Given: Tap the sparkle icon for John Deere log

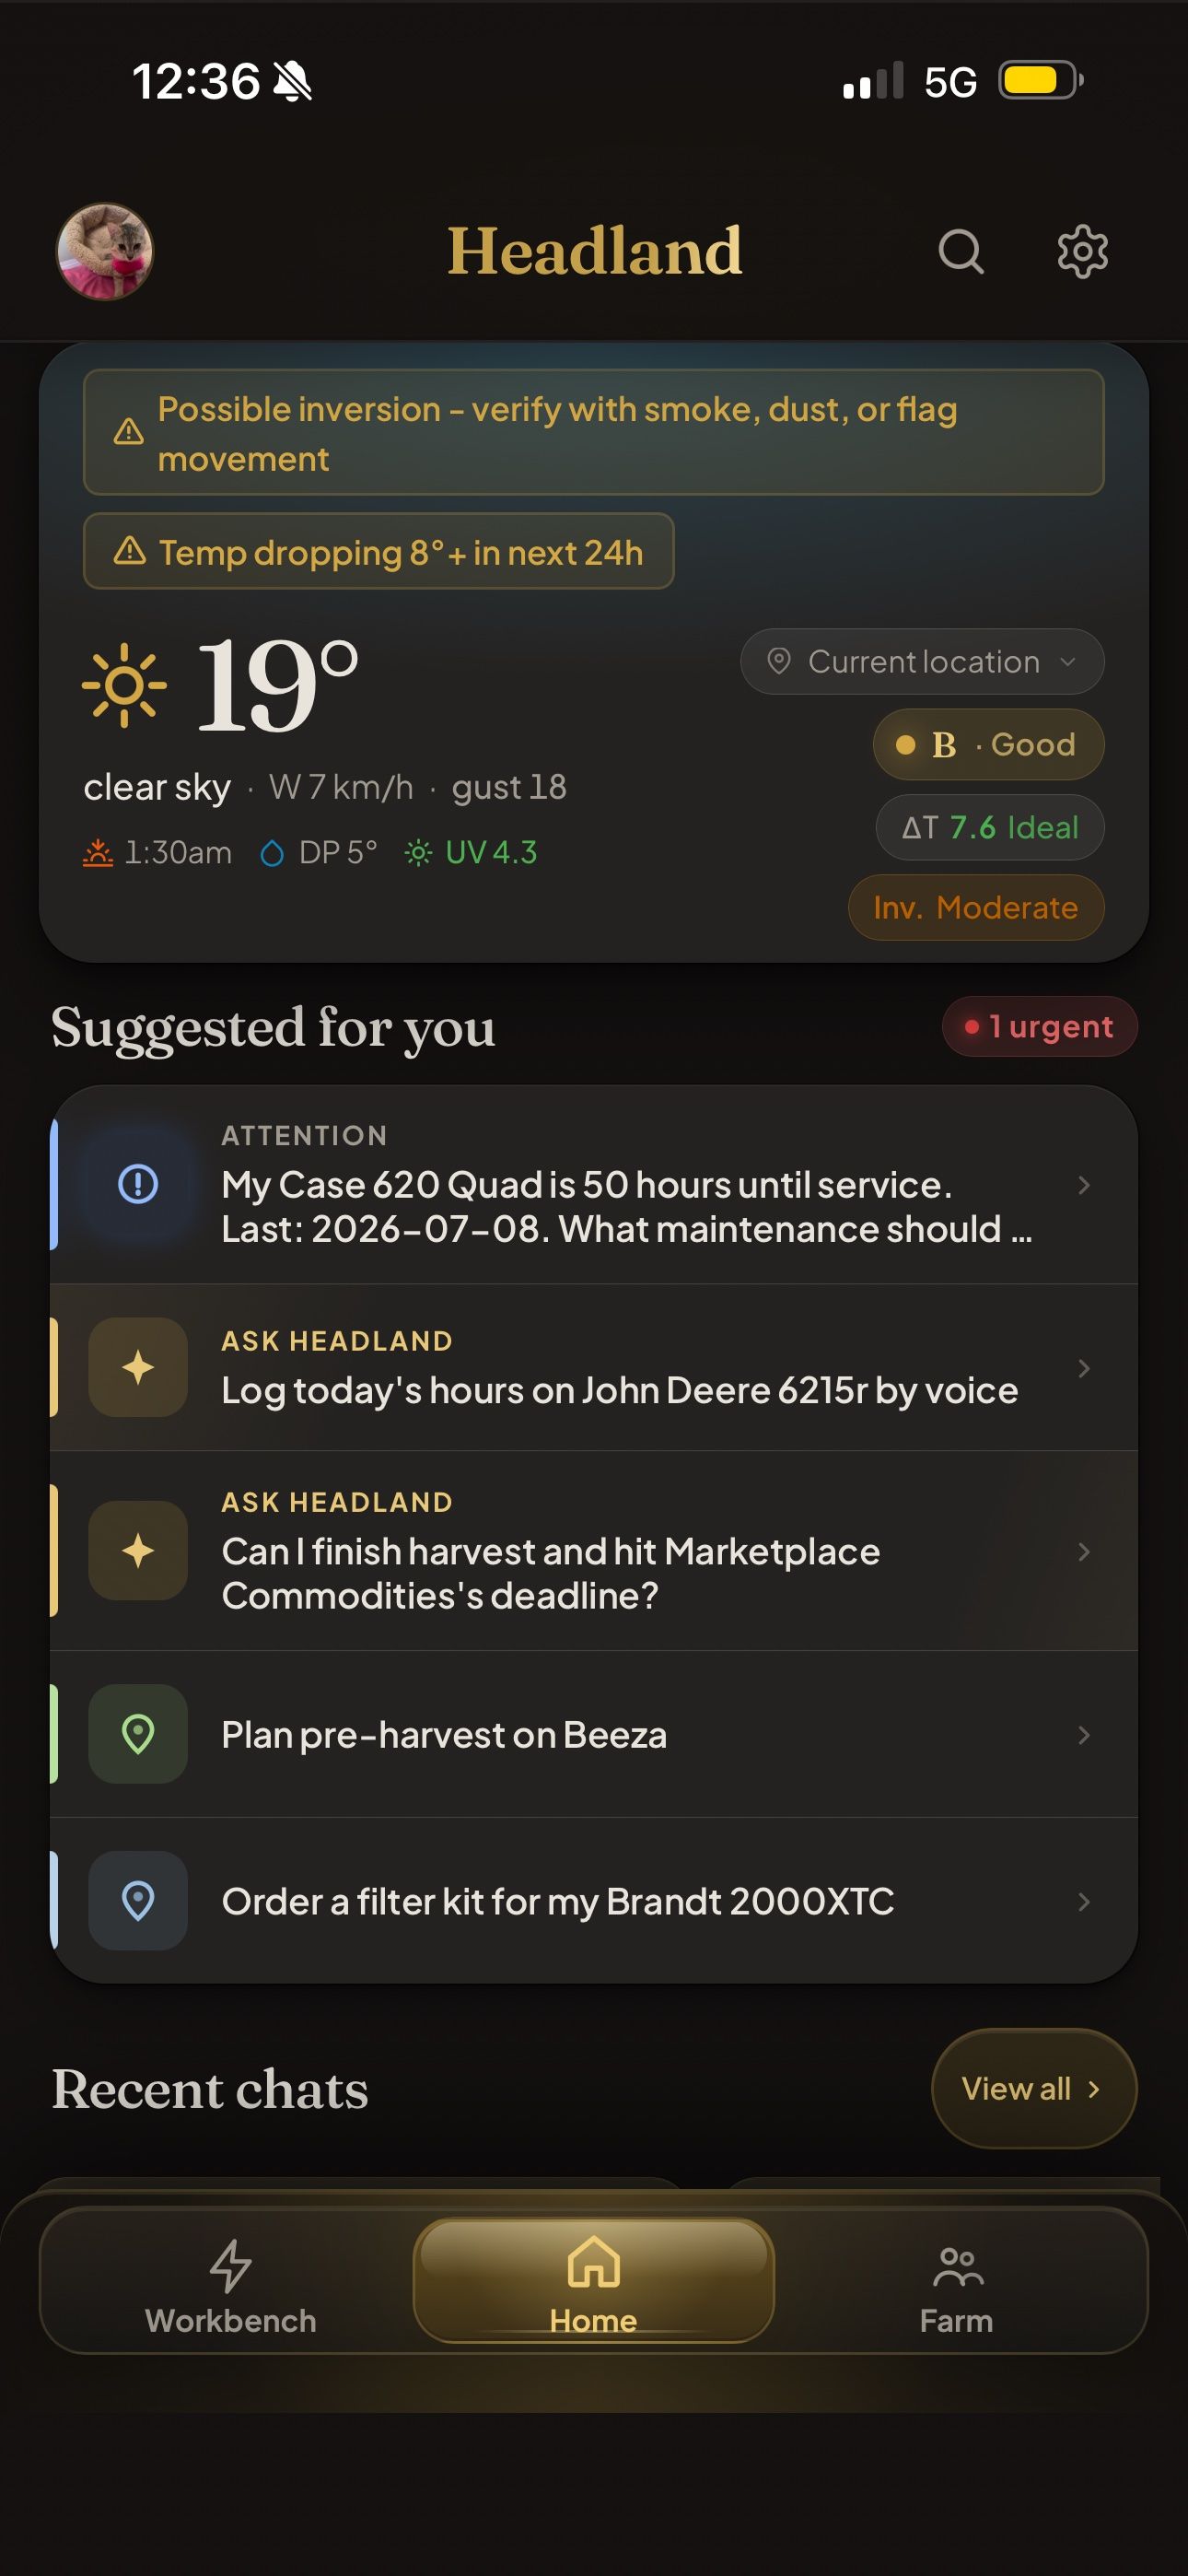Looking at the screenshot, I should pos(138,1367).
